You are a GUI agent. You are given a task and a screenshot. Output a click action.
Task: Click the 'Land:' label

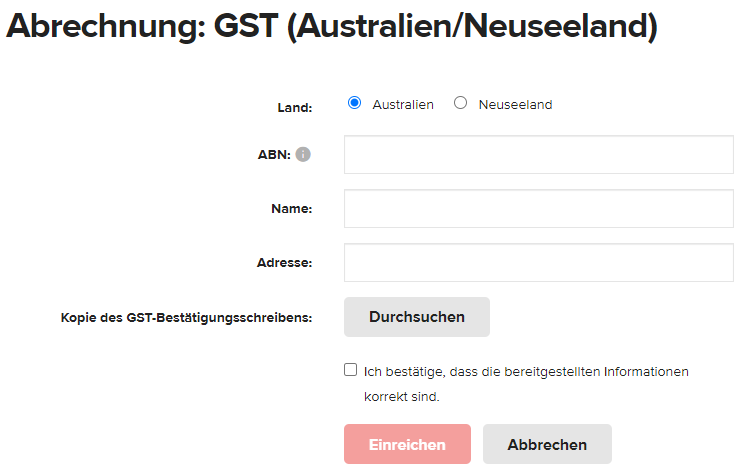click(295, 108)
